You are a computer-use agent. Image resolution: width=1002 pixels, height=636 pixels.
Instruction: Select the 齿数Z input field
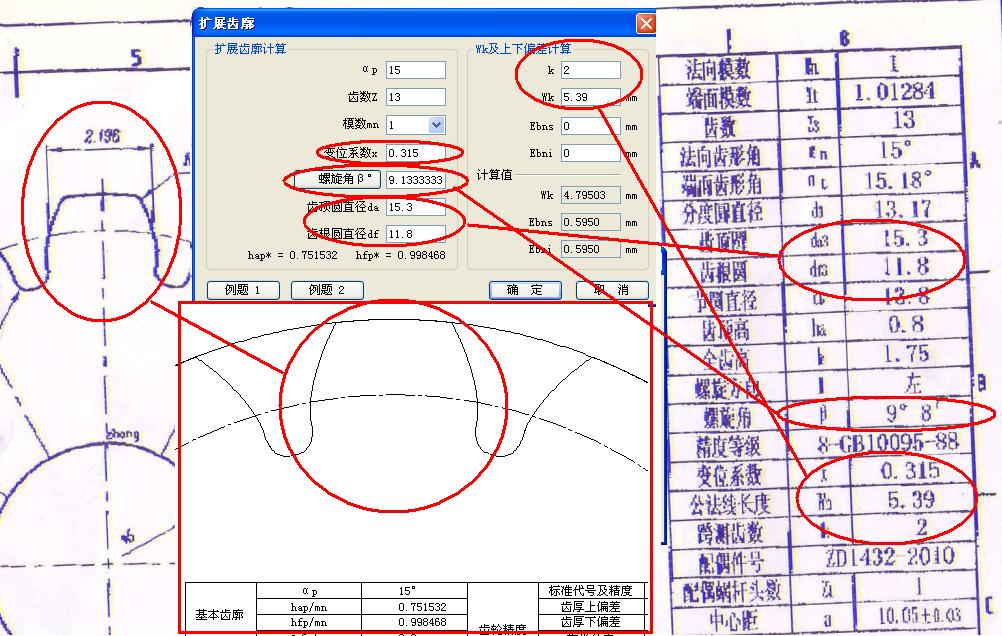click(415, 97)
